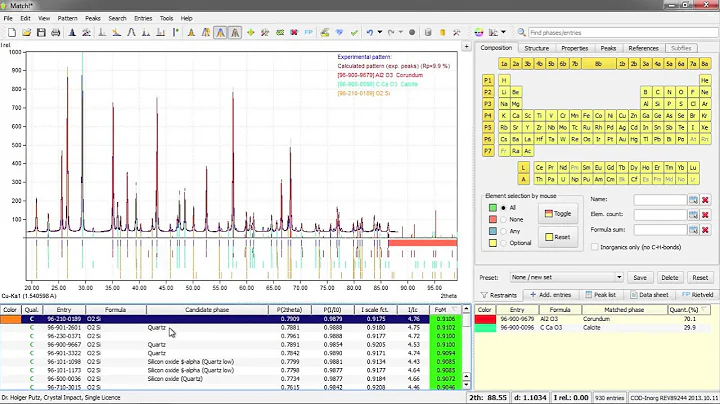Click the Candidate phase column header
The width and height of the screenshot is (720, 404).
pyautogui.click(x=207, y=309)
